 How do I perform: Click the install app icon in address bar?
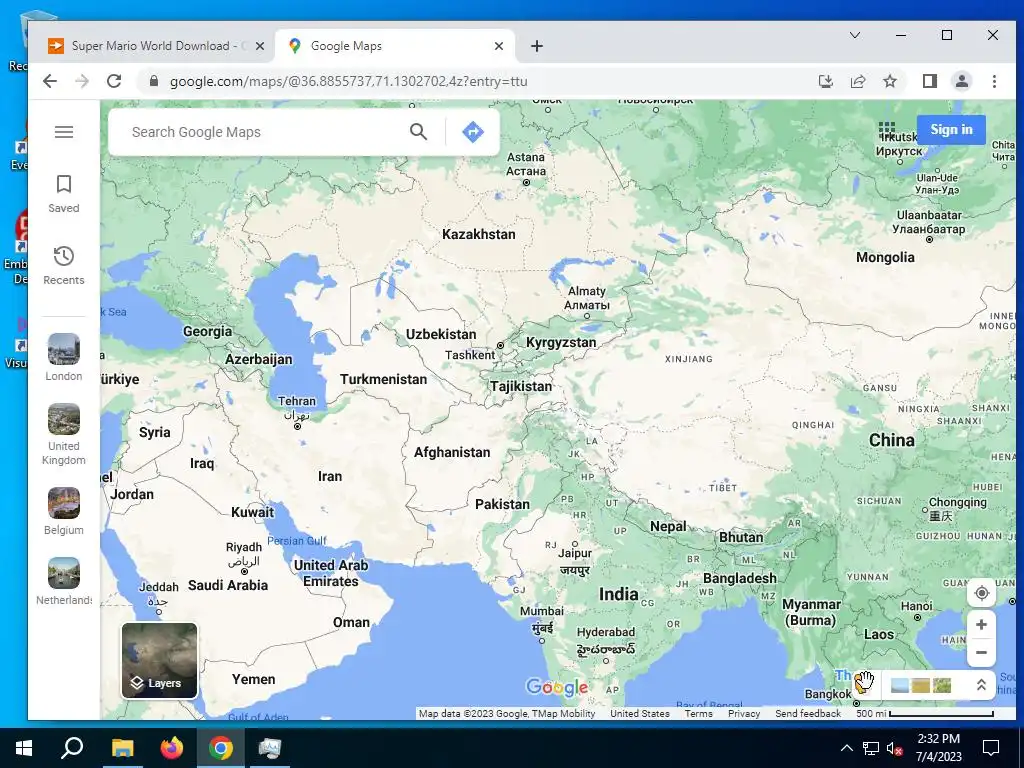pyautogui.click(x=825, y=81)
